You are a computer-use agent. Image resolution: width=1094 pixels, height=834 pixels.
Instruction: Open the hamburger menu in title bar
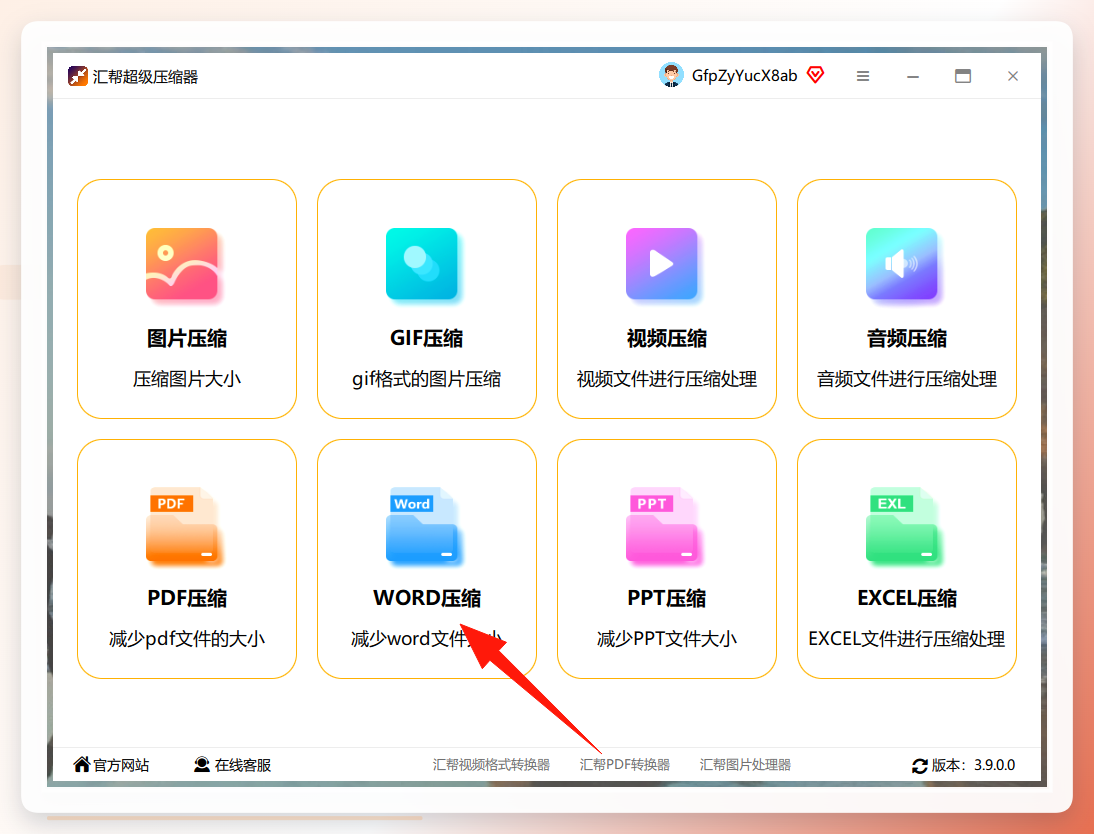863,76
